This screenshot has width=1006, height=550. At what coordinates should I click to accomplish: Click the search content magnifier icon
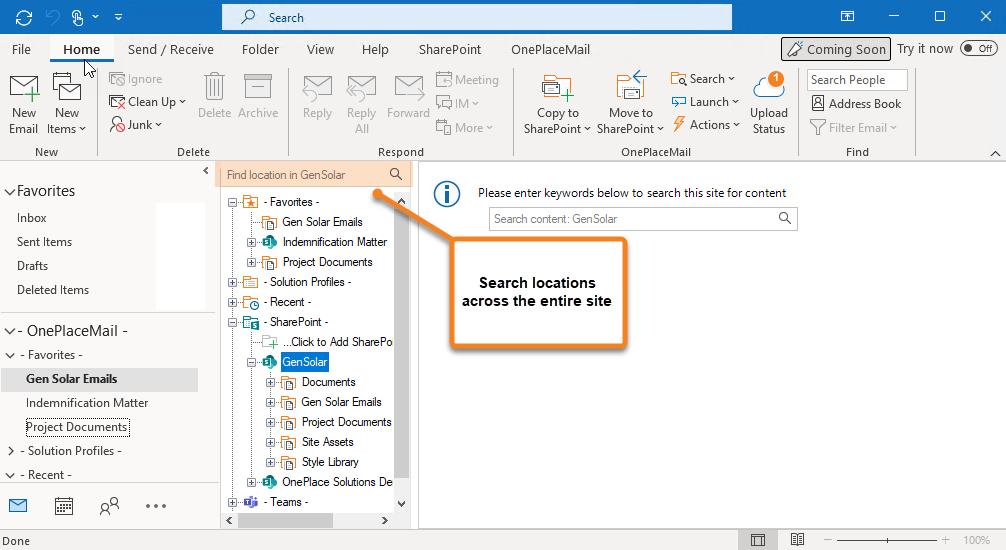785,218
